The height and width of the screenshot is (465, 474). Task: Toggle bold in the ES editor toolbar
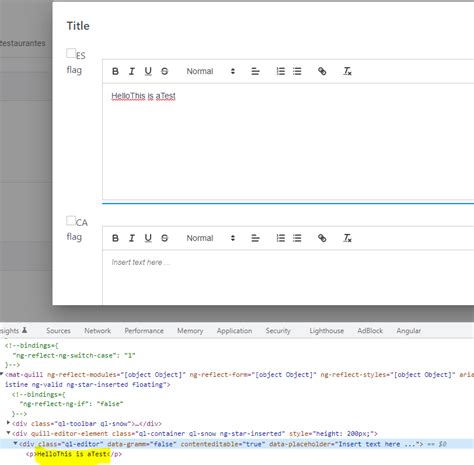[x=115, y=71]
